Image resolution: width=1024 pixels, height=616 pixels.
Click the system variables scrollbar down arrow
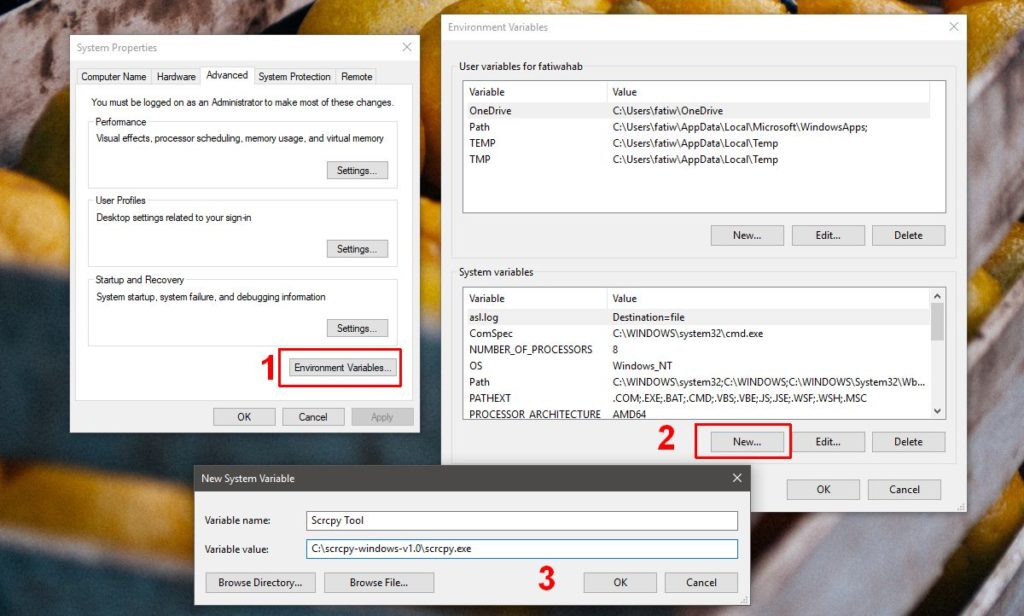click(x=937, y=411)
